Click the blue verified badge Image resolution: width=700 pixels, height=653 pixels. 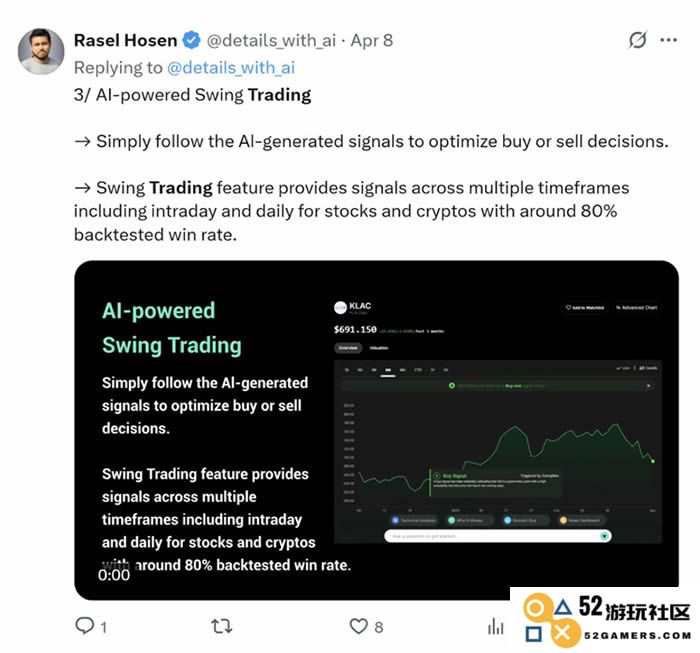(x=192, y=41)
